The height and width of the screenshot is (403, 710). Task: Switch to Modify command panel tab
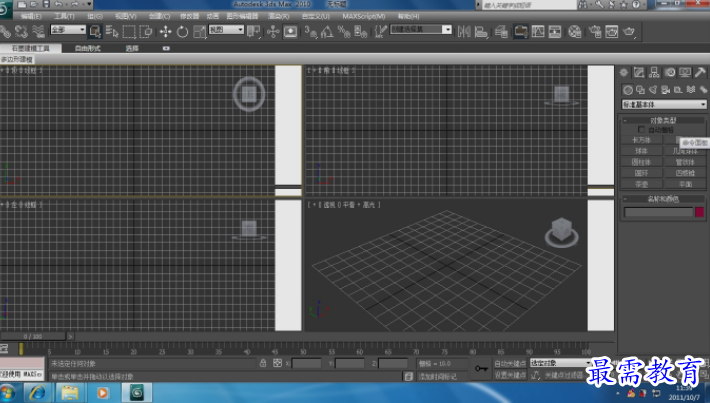639,72
